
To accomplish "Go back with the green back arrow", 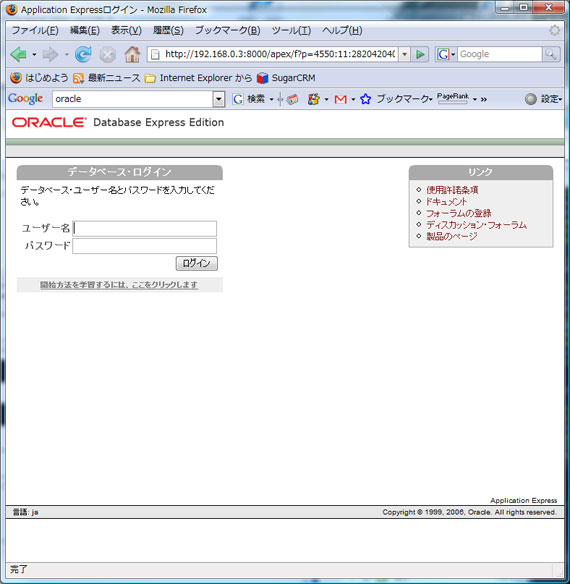I will pos(18,54).
